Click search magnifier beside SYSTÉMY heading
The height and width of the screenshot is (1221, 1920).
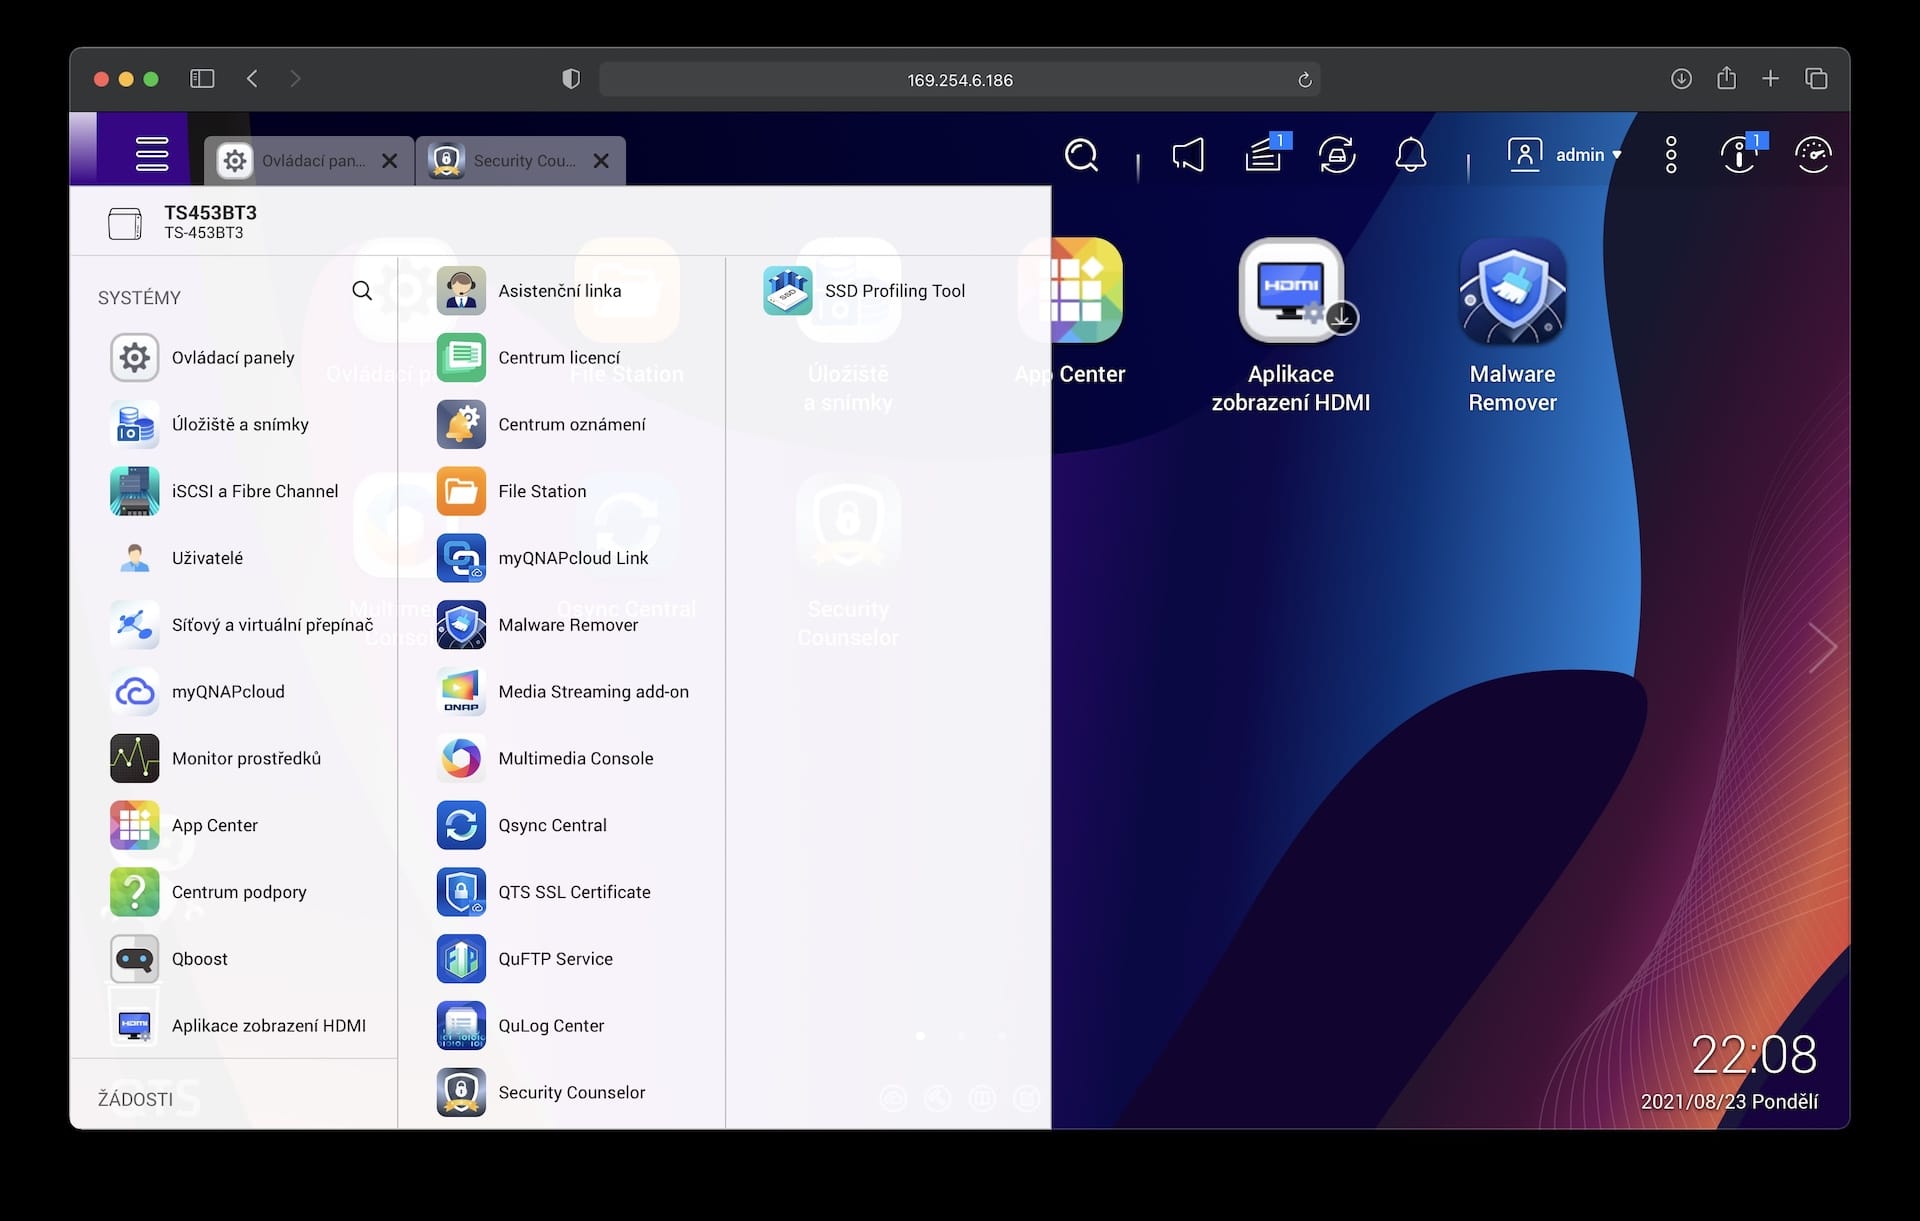pyautogui.click(x=362, y=291)
